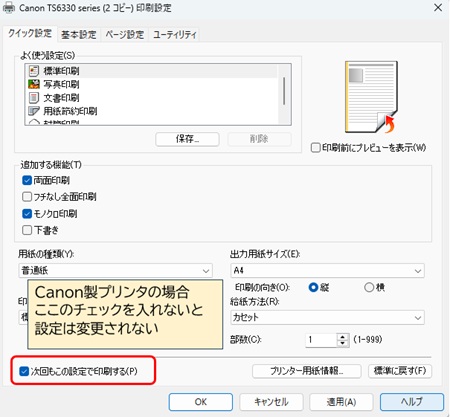The image size is (450, 417).
Task: Click the 標準印刷 profile icon
Action: pos(34,71)
